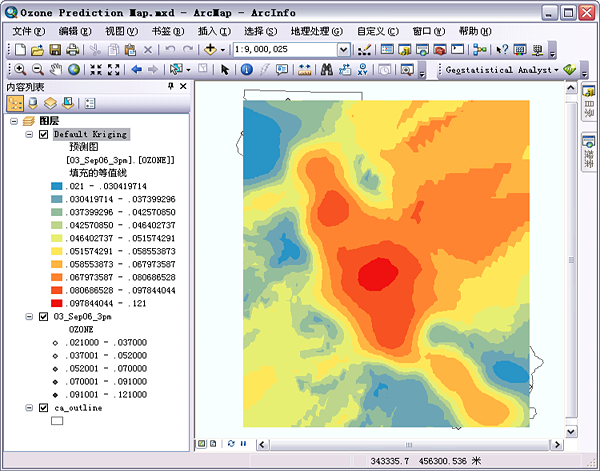This screenshot has width=600, height=471.
Task: Toggle the ca_outline layer checkbox
Action: pyautogui.click(x=43, y=408)
